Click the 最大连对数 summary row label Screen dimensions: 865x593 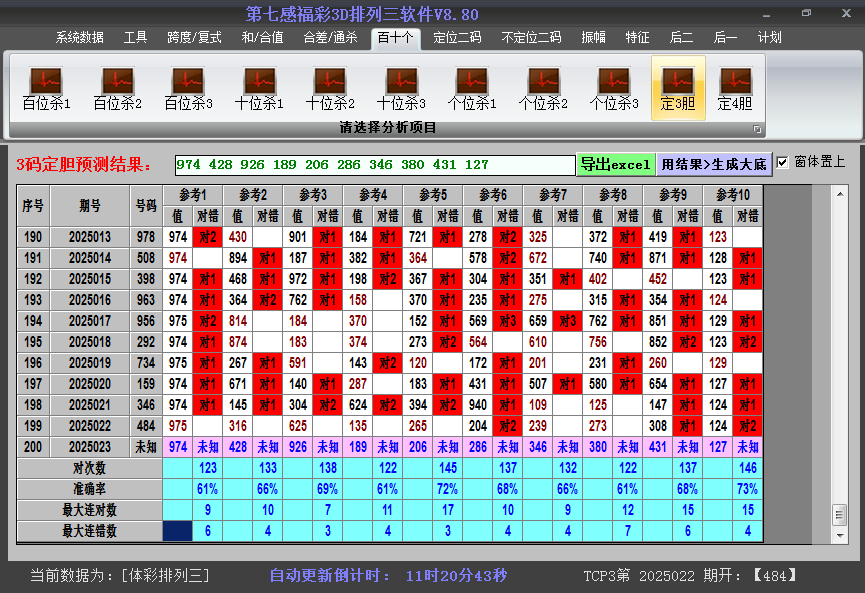(x=89, y=510)
